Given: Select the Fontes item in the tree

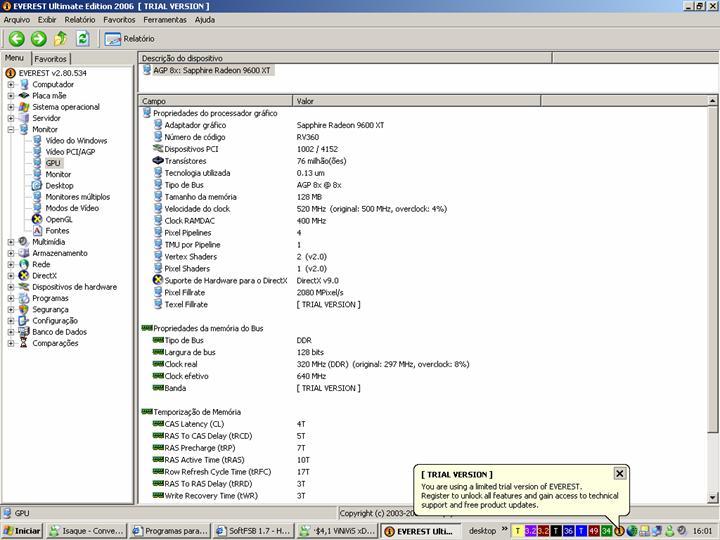Looking at the screenshot, I should tap(57, 231).
